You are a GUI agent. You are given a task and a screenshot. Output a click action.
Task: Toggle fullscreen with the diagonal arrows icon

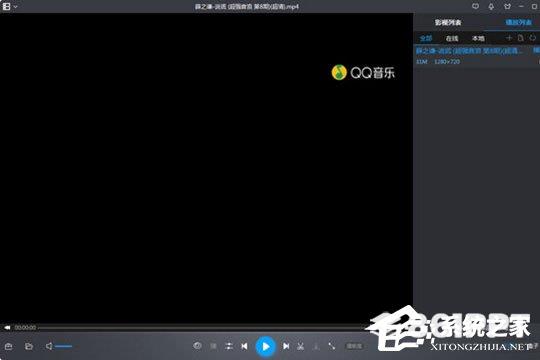tap(331, 346)
